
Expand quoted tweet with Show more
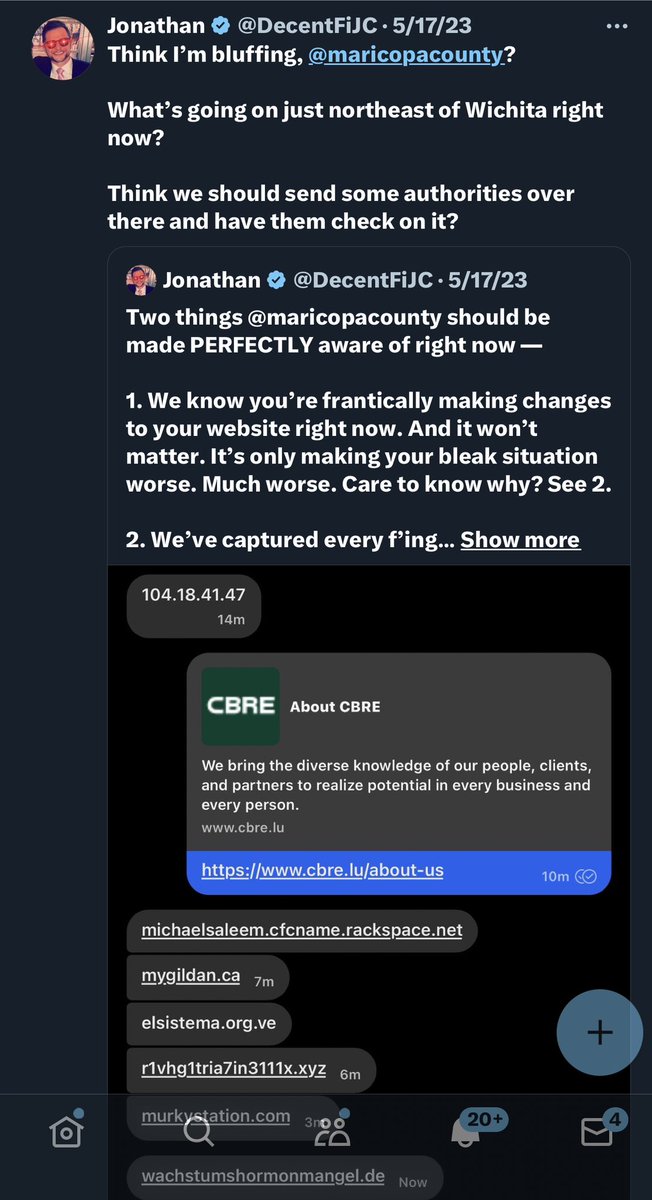(x=520, y=540)
